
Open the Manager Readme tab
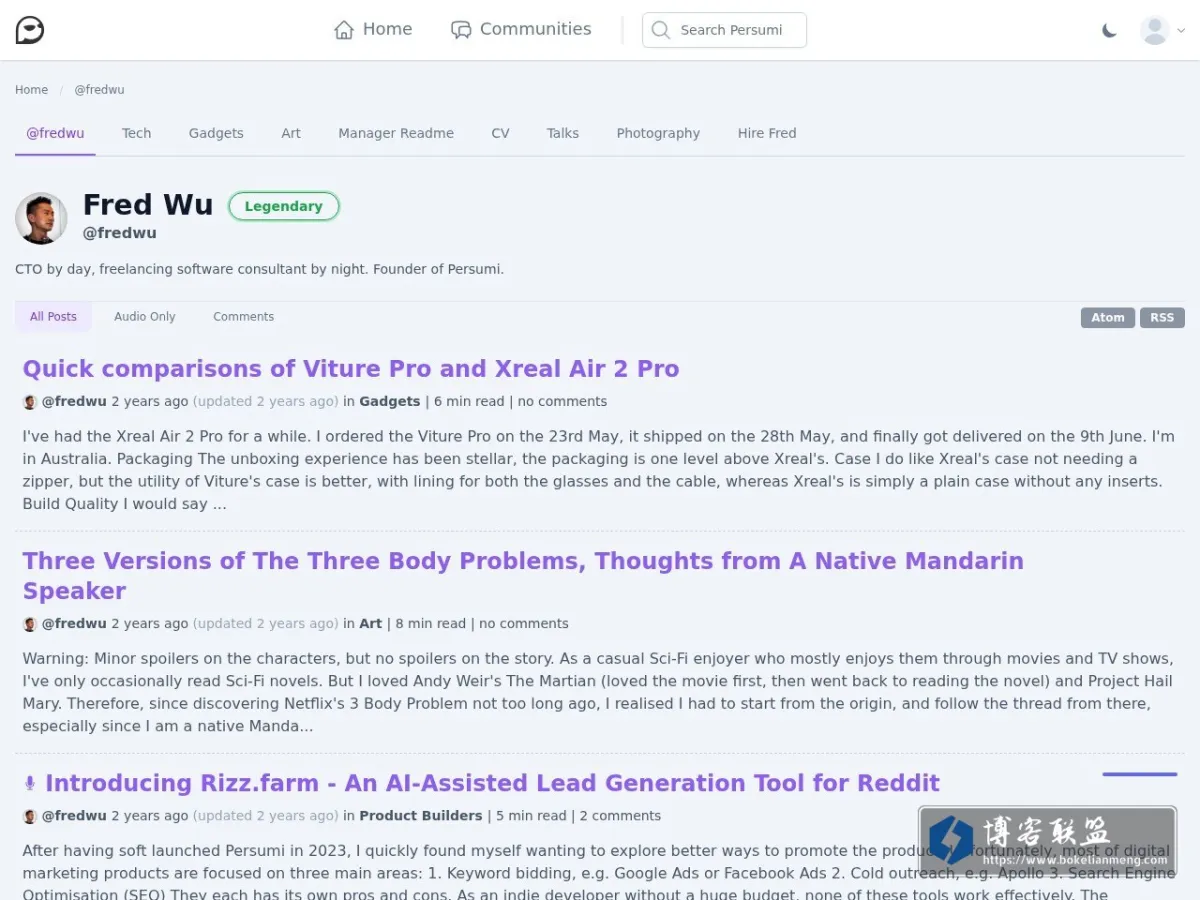pos(396,133)
